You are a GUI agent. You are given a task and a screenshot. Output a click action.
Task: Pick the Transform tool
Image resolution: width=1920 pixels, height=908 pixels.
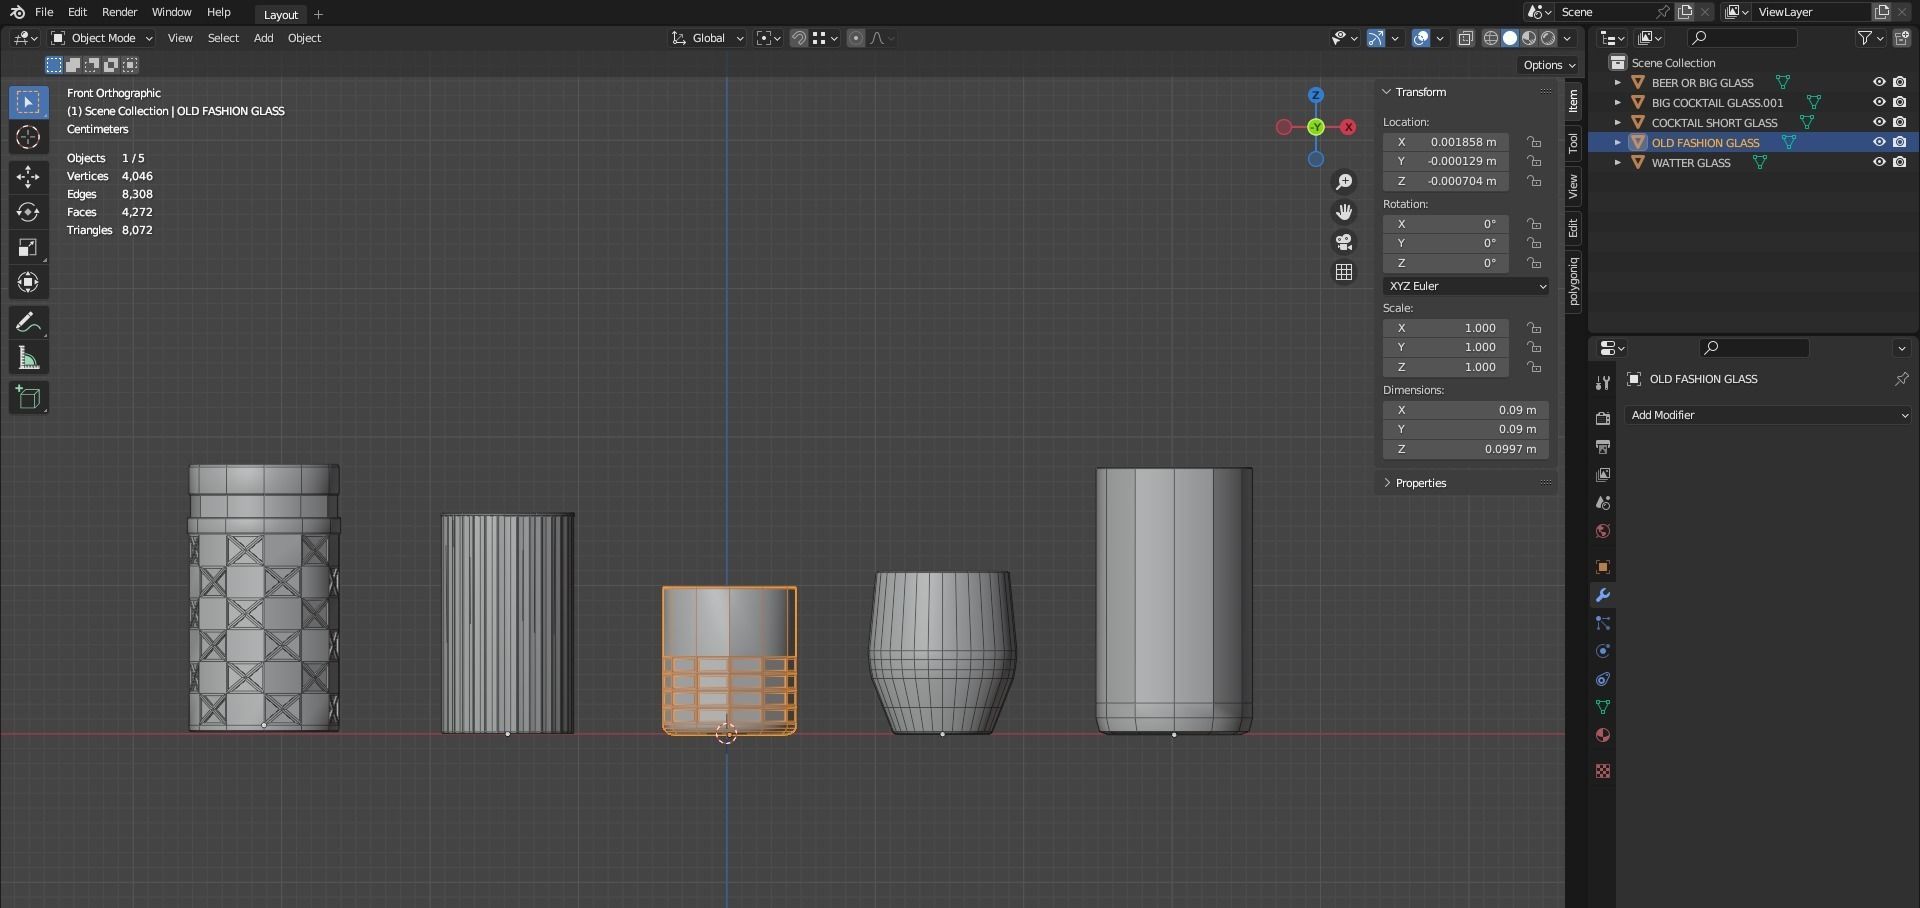point(28,282)
